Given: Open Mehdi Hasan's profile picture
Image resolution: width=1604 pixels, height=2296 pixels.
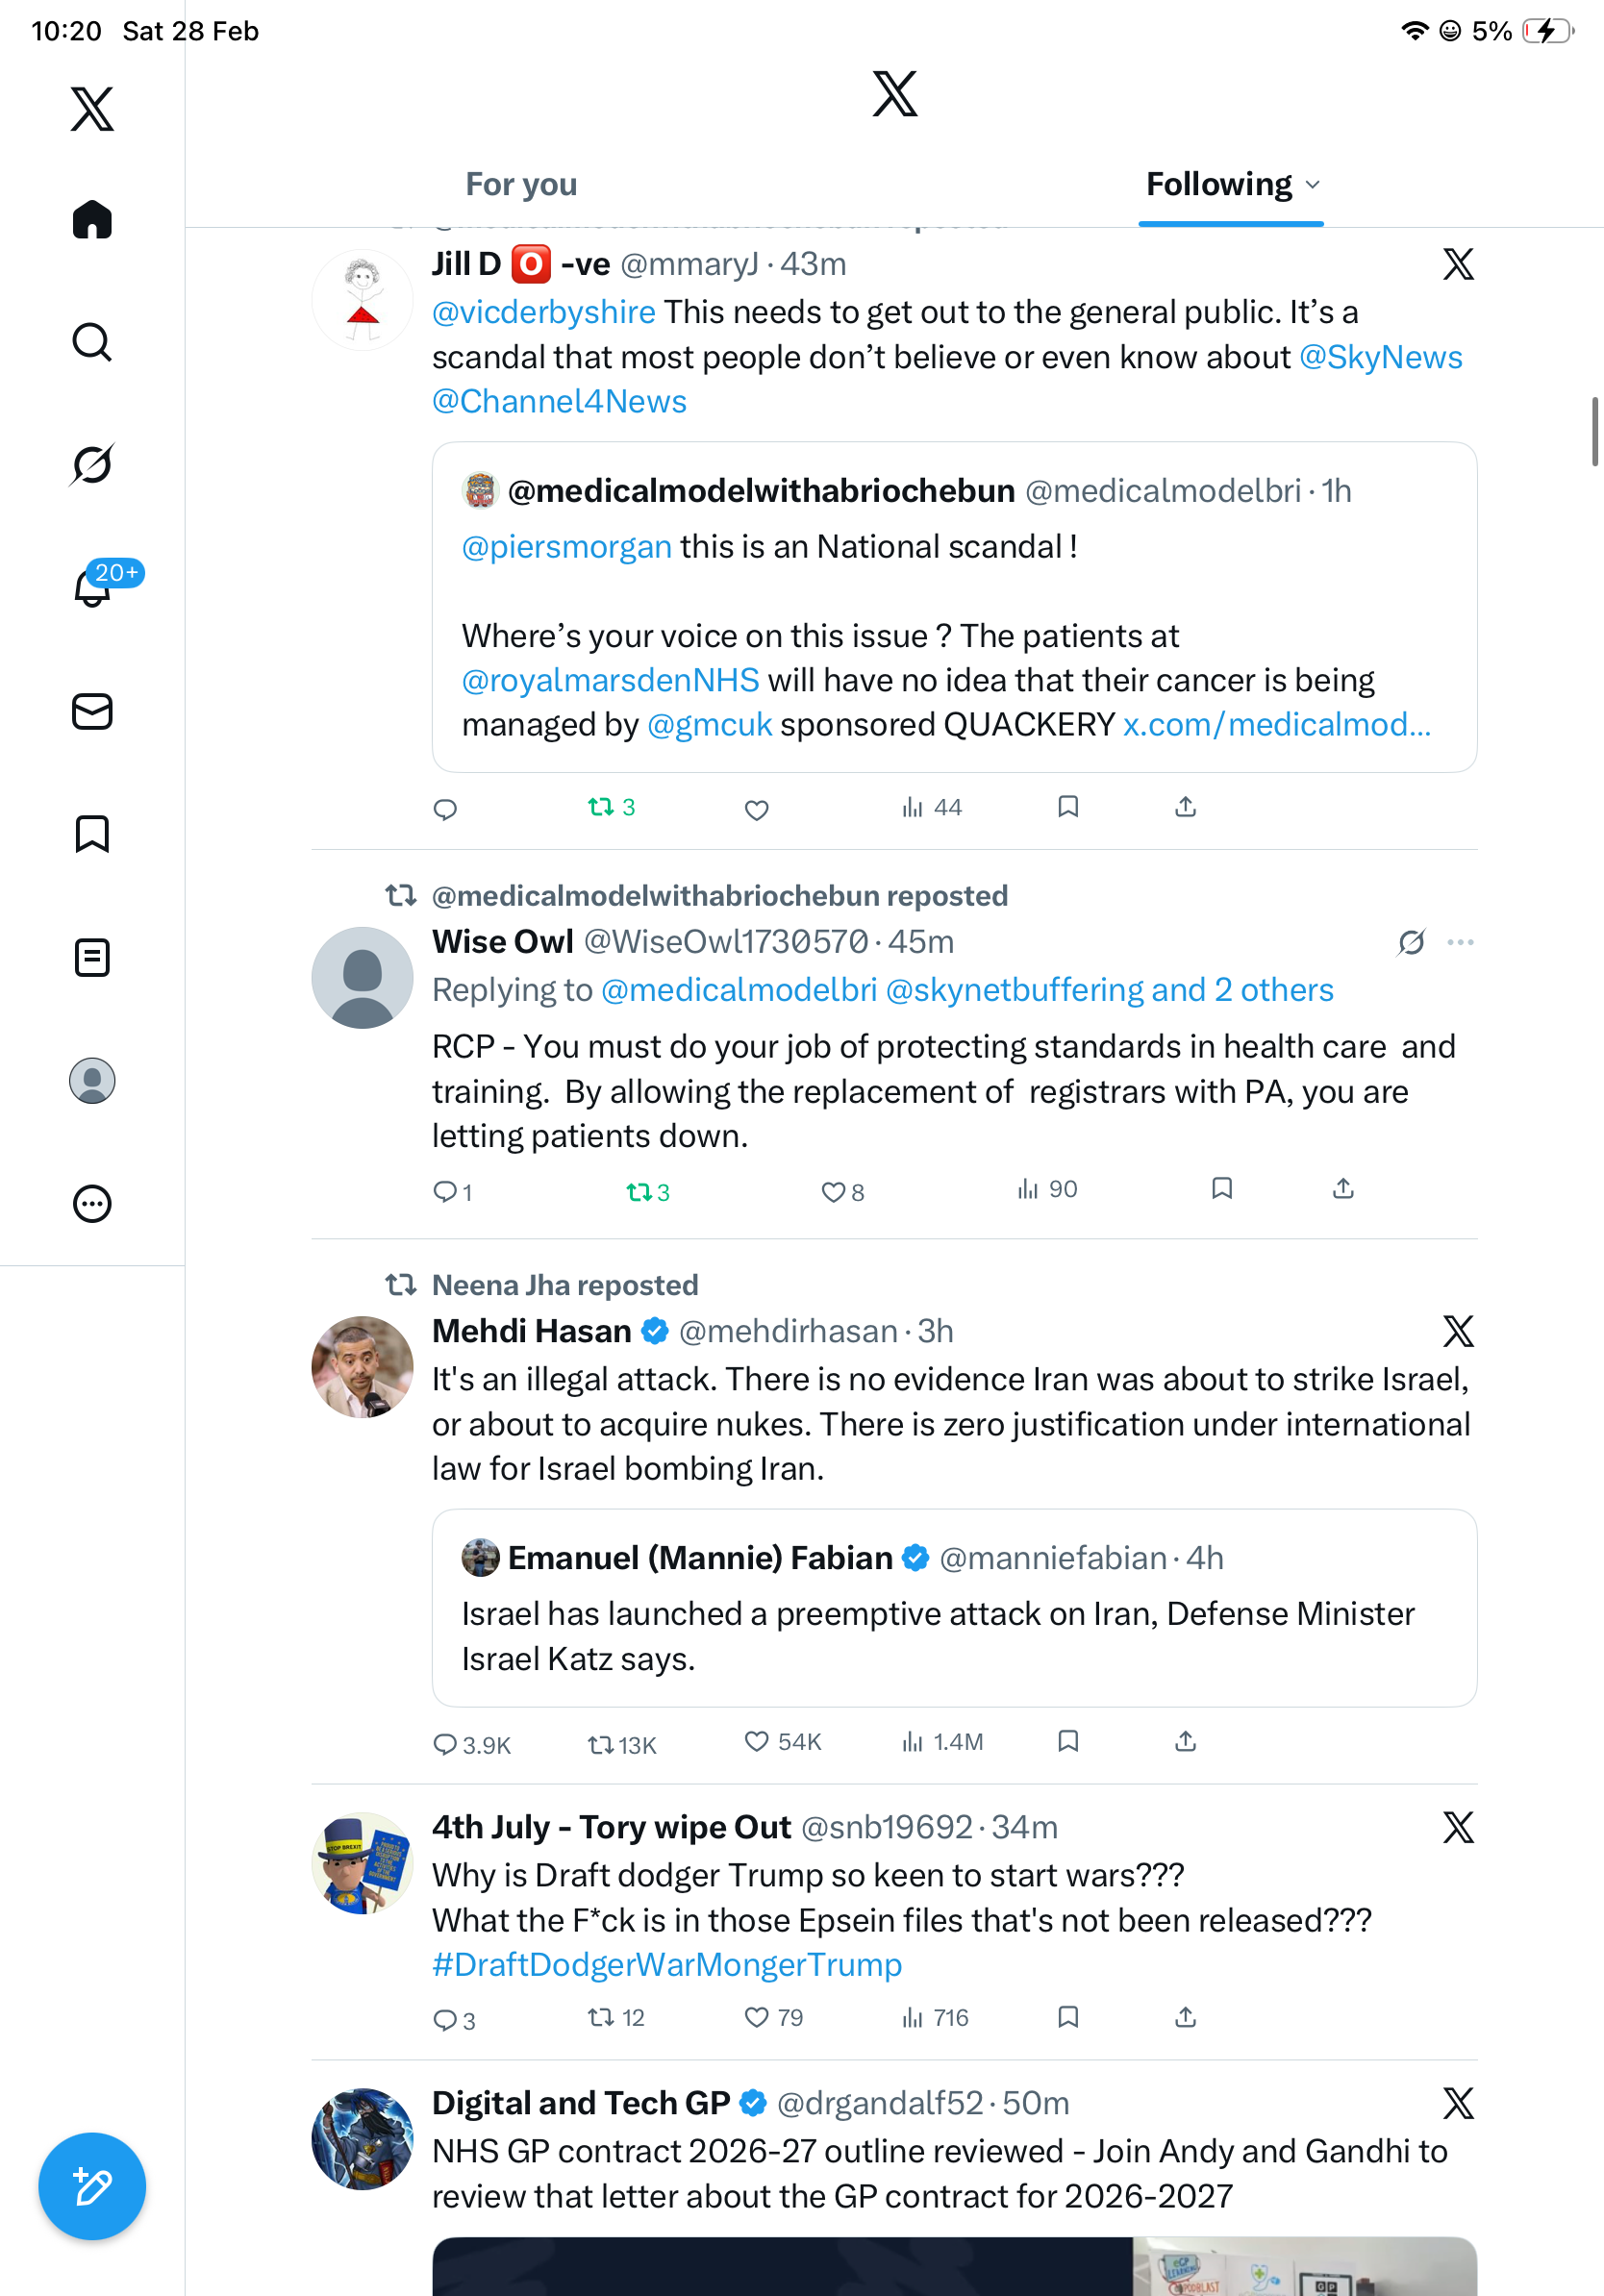Looking at the screenshot, I should [362, 1366].
